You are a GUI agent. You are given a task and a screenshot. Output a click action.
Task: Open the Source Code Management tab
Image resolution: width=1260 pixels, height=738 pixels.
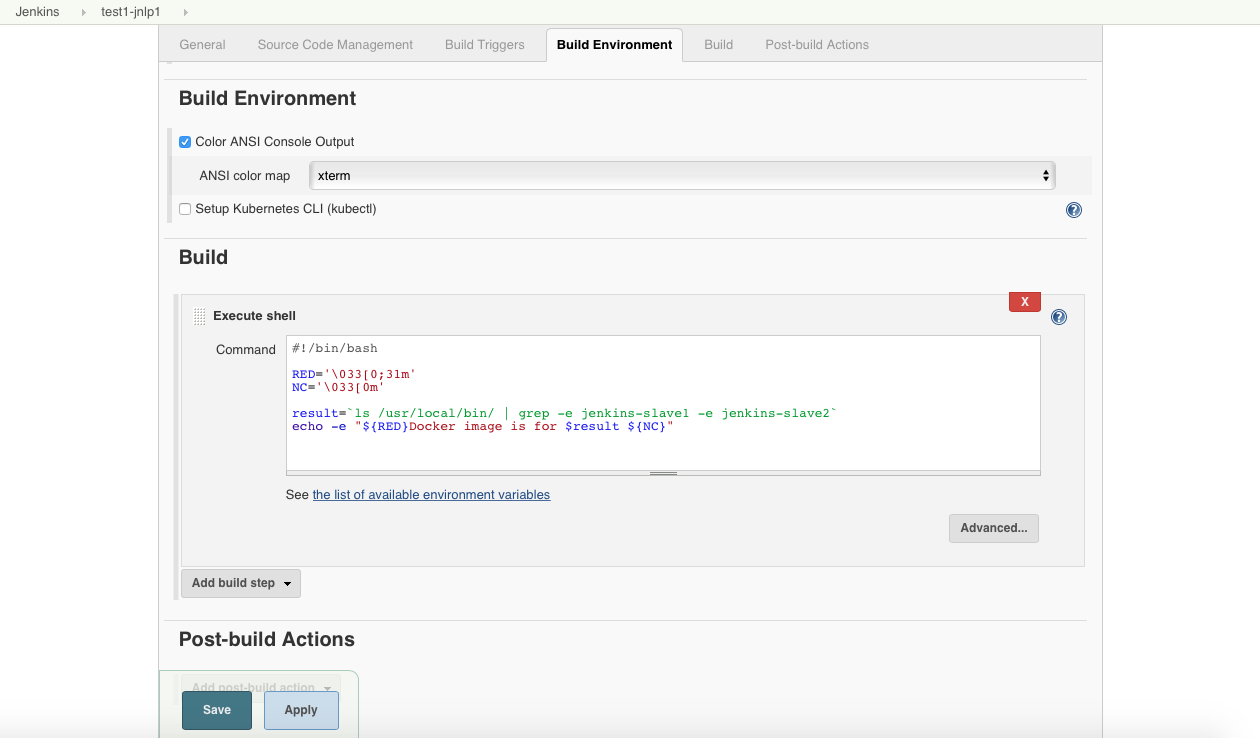(335, 45)
